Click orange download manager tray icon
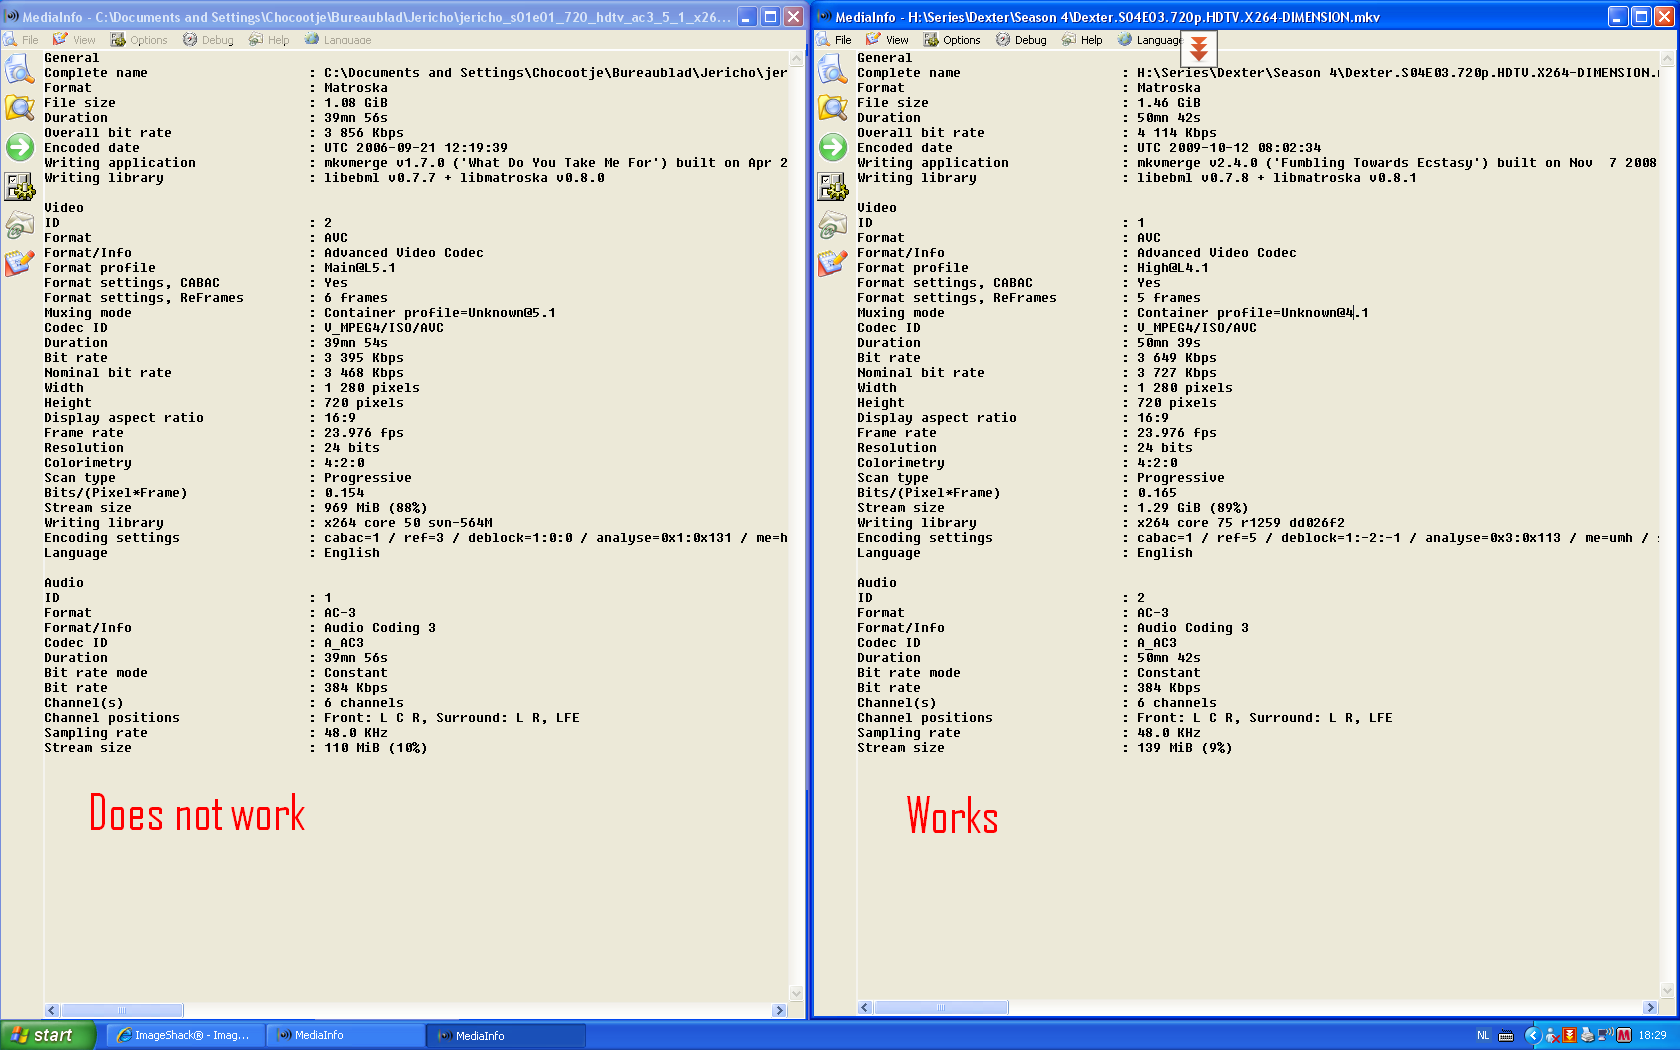The width and height of the screenshot is (1680, 1050). (x=1569, y=1035)
